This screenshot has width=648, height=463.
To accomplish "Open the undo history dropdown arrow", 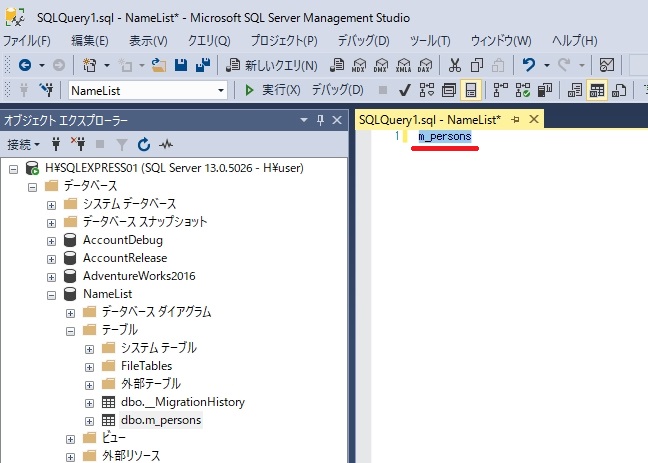I will [546, 65].
